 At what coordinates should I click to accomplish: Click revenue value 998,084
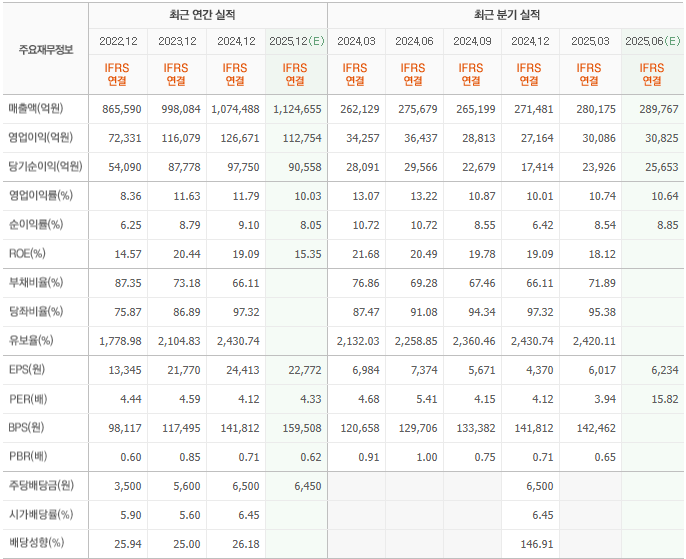coord(181,109)
